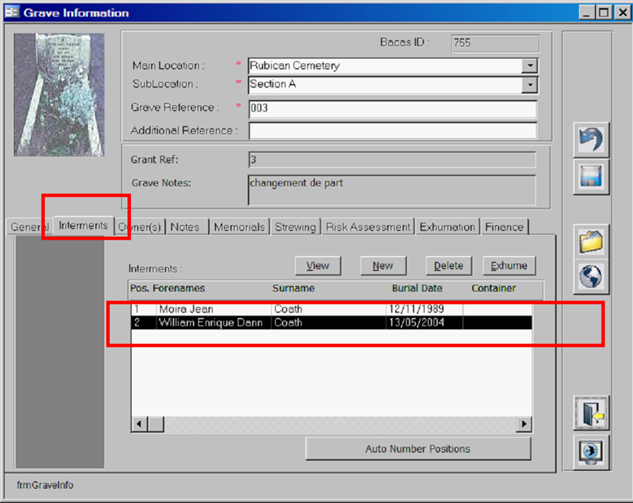Click the exit door icon
This screenshot has width=633, height=503.
(x=590, y=412)
